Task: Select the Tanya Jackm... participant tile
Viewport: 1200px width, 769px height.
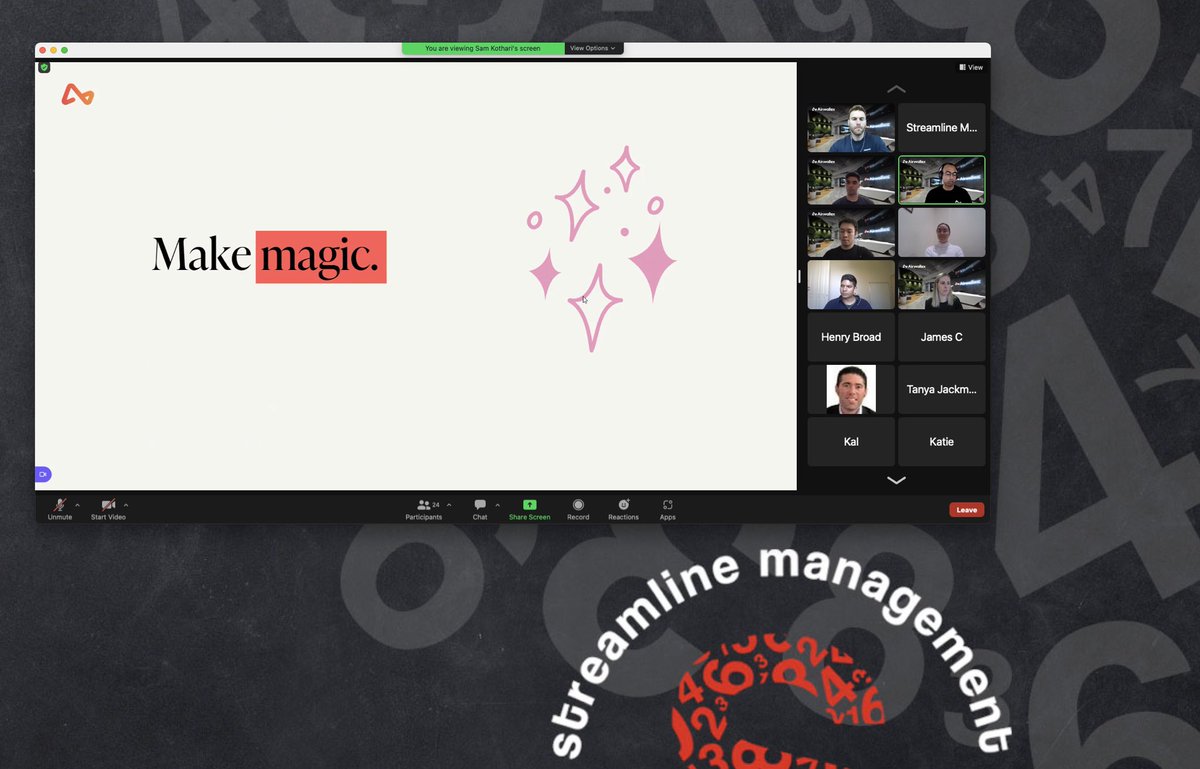Action: click(x=942, y=389)
